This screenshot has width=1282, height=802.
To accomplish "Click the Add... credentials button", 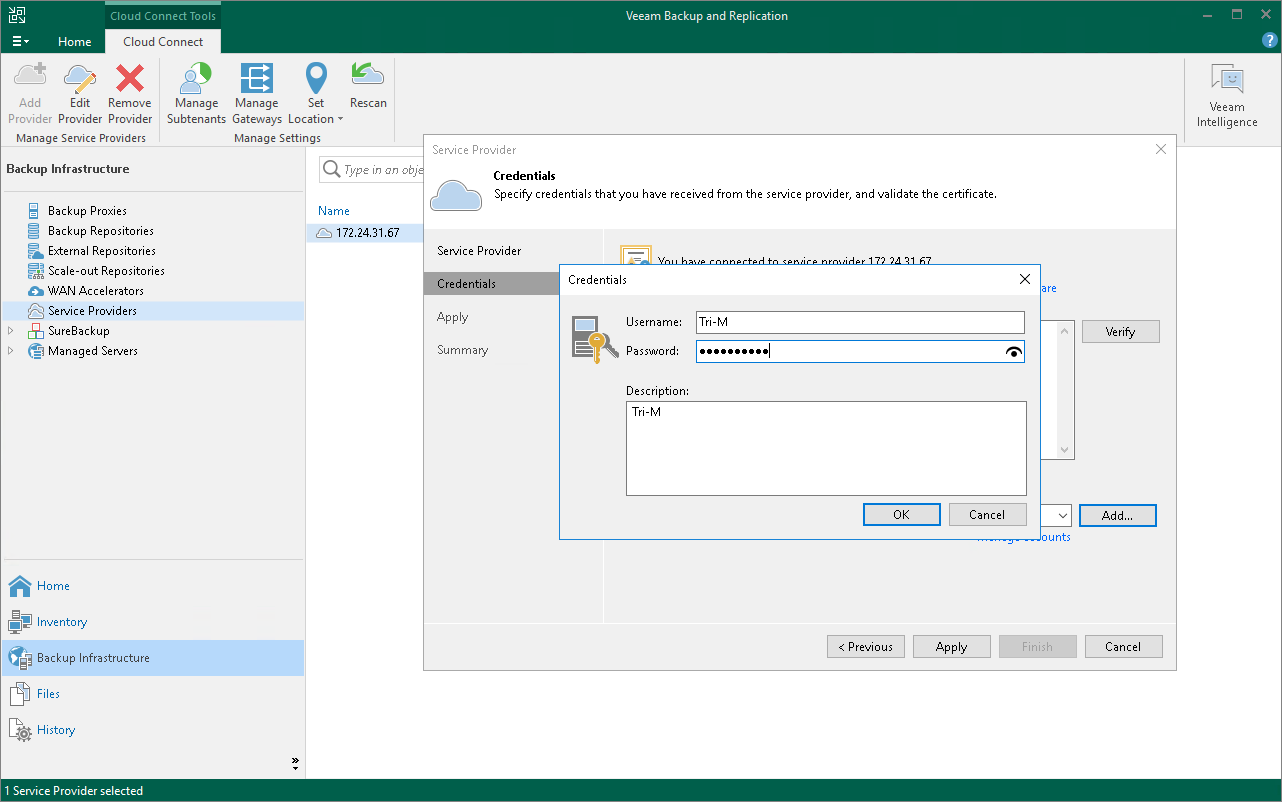I will pyautogui.click(x=1117, y=515).
